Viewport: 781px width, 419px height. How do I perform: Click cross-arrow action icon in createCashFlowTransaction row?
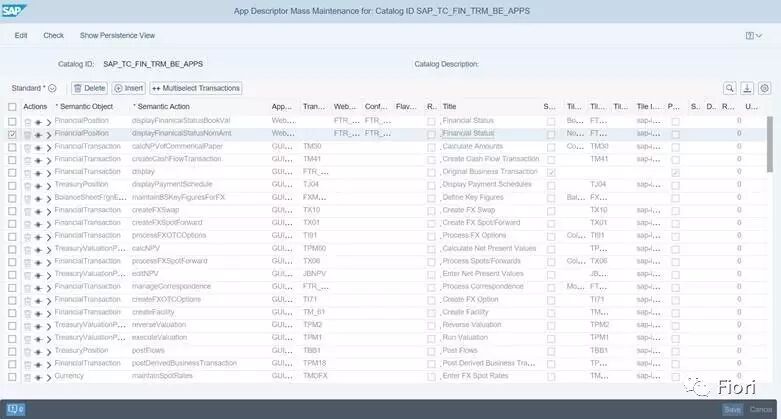coord(38,160)
